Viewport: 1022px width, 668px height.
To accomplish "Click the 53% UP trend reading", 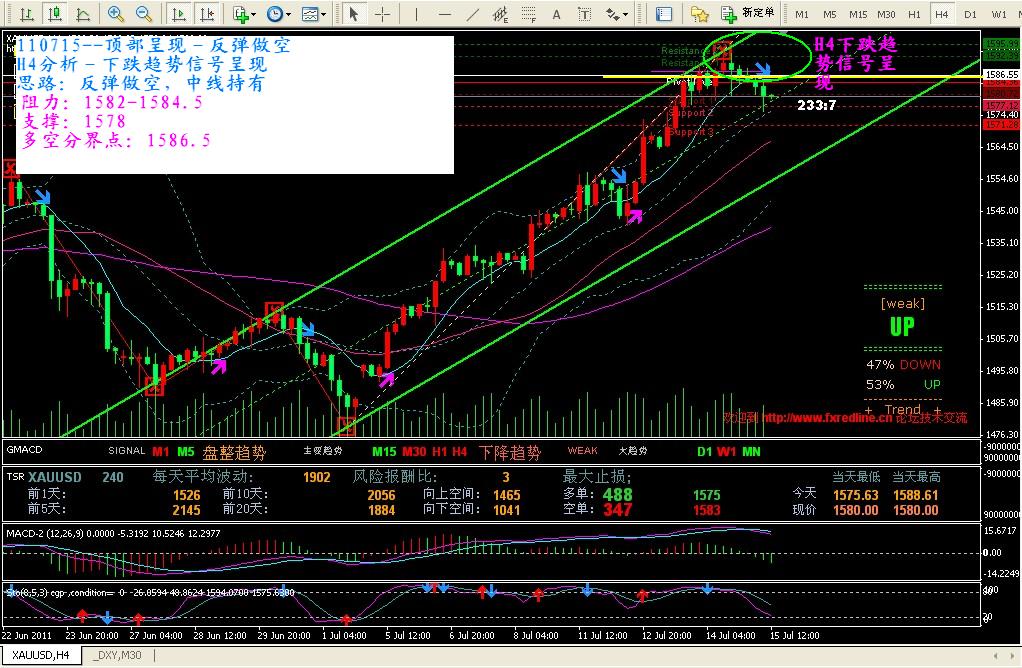I will coord(903,385).
